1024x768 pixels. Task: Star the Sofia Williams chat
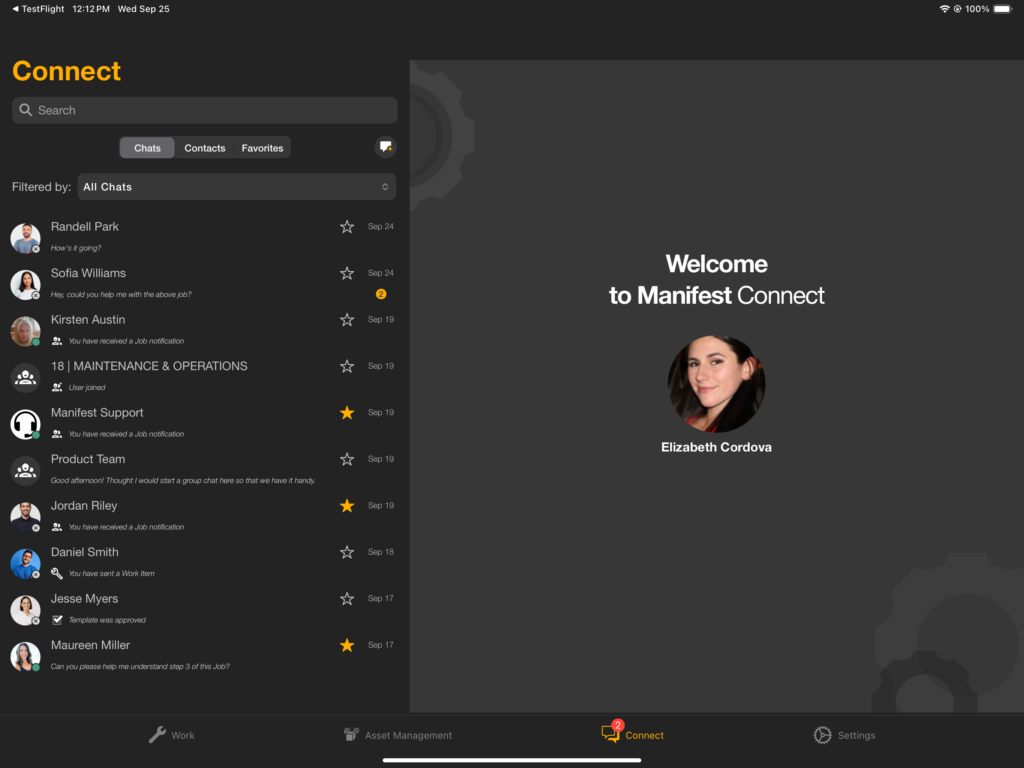click(347, 273)
